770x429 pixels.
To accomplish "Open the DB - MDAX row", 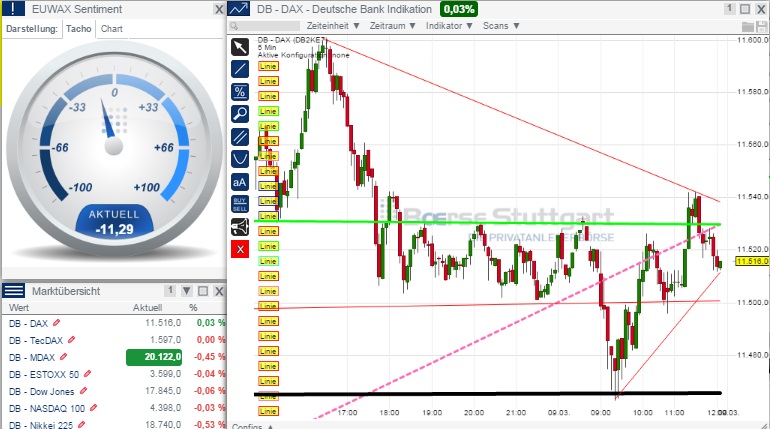I will point(114,357).
